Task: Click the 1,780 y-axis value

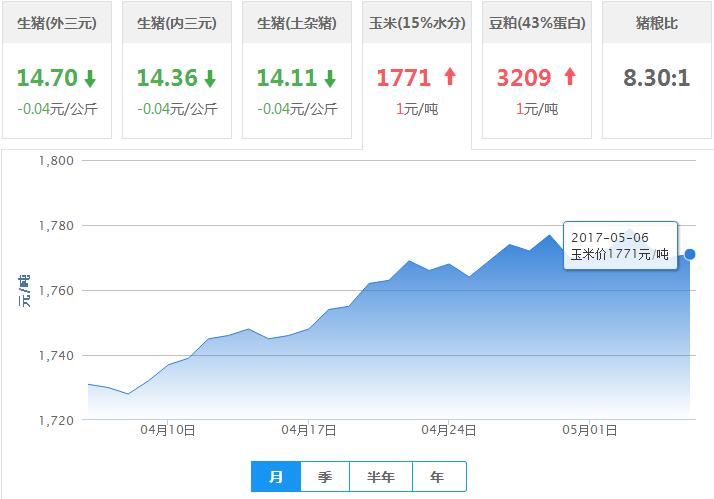Action: [x=56, y=226]
